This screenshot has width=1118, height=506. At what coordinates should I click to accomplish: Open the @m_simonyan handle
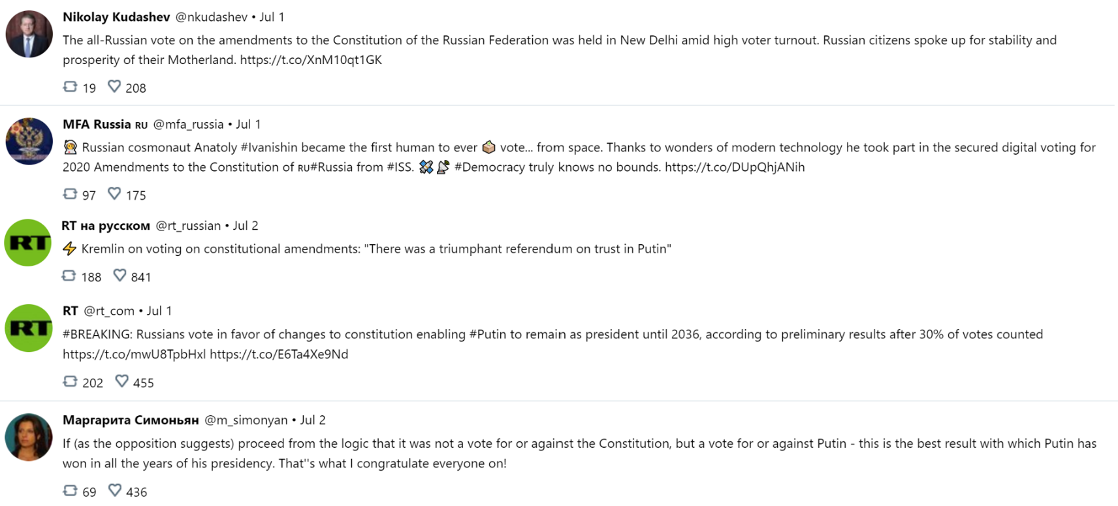coord(246,420)
